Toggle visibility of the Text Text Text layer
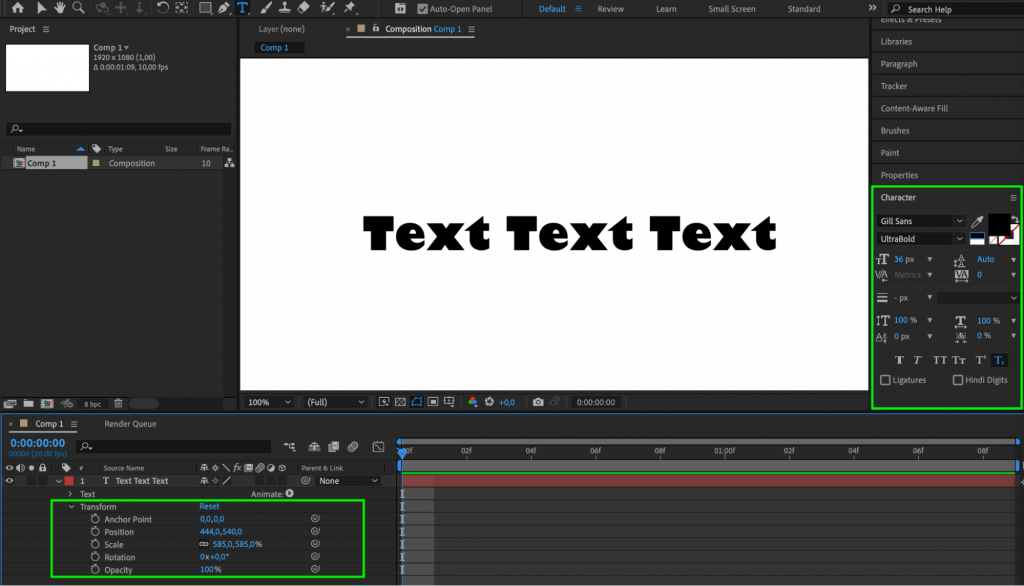This screenshot has width=1024, height=586. point(8,481)
